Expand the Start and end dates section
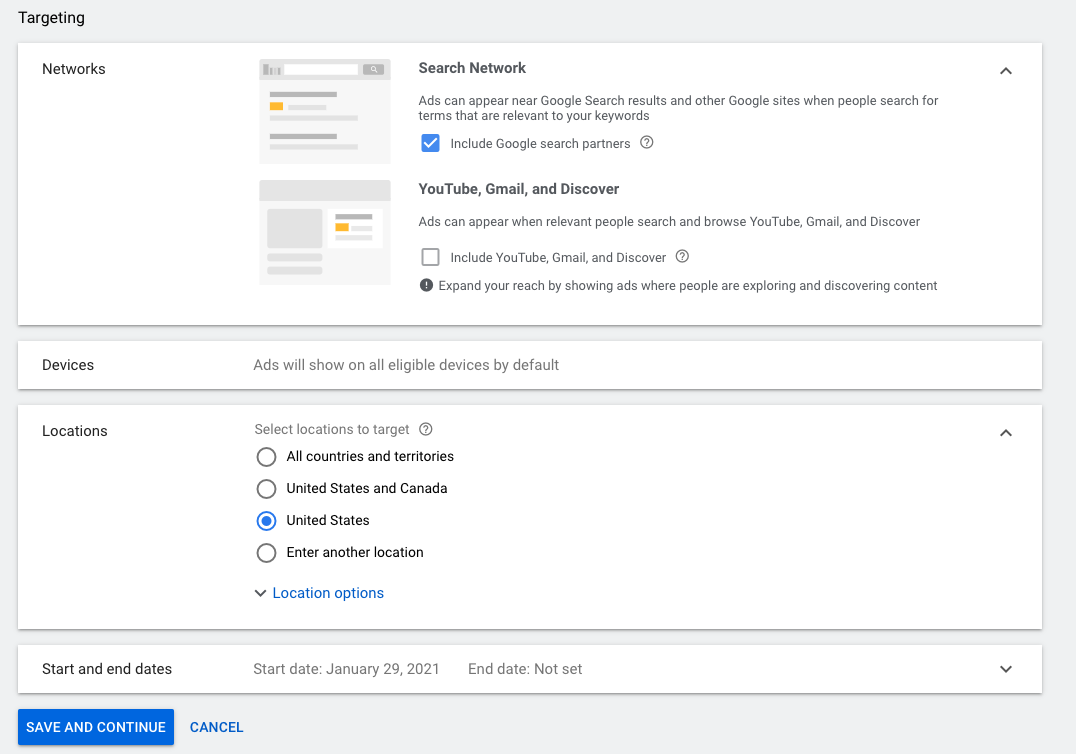Image resolution: width=1076 pixels, height=754 pixels. [x=1006, y=669]
